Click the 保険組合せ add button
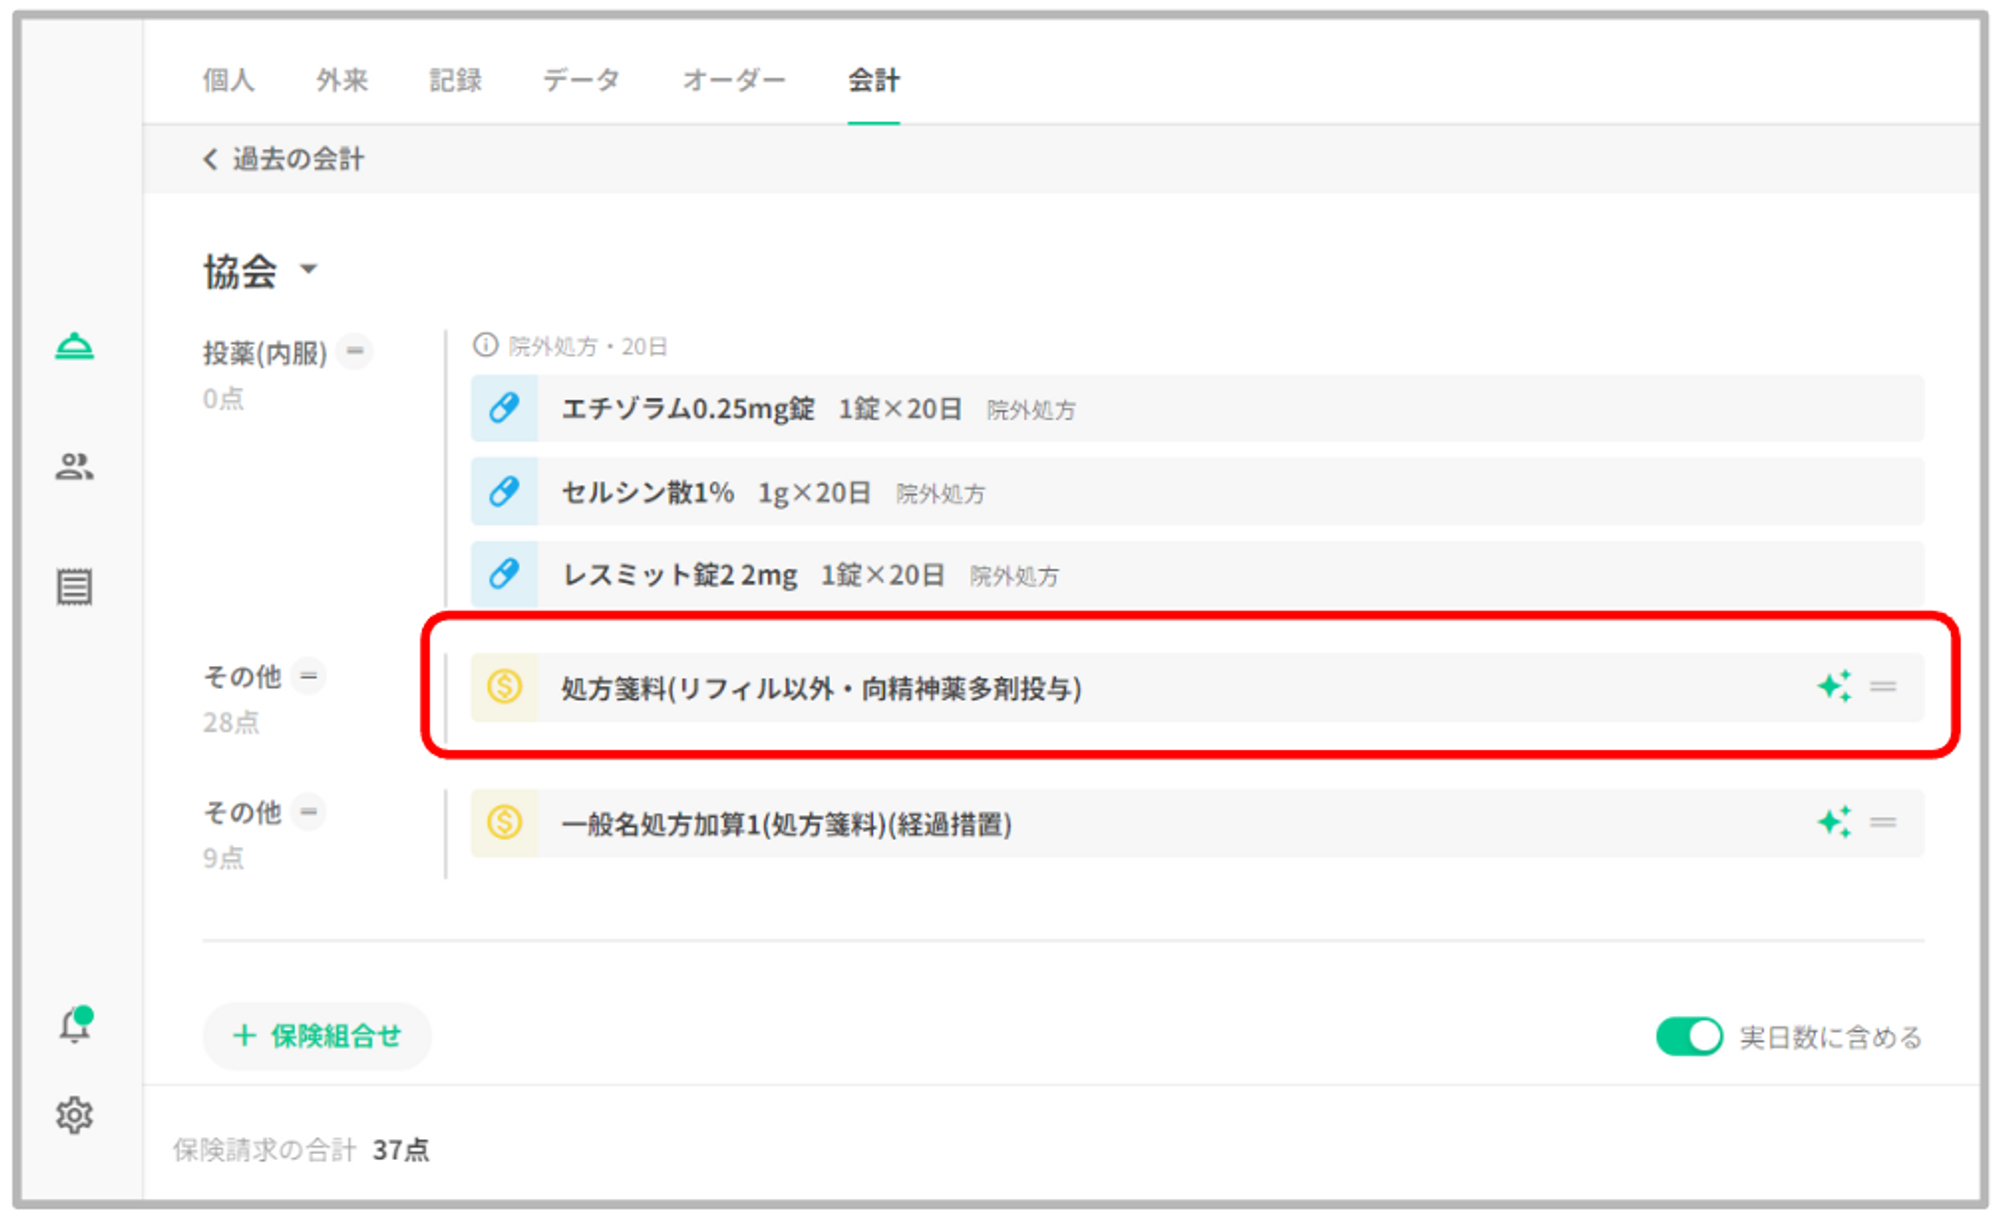This screenshot has height=1225, width=2000. pos(317,1036)
